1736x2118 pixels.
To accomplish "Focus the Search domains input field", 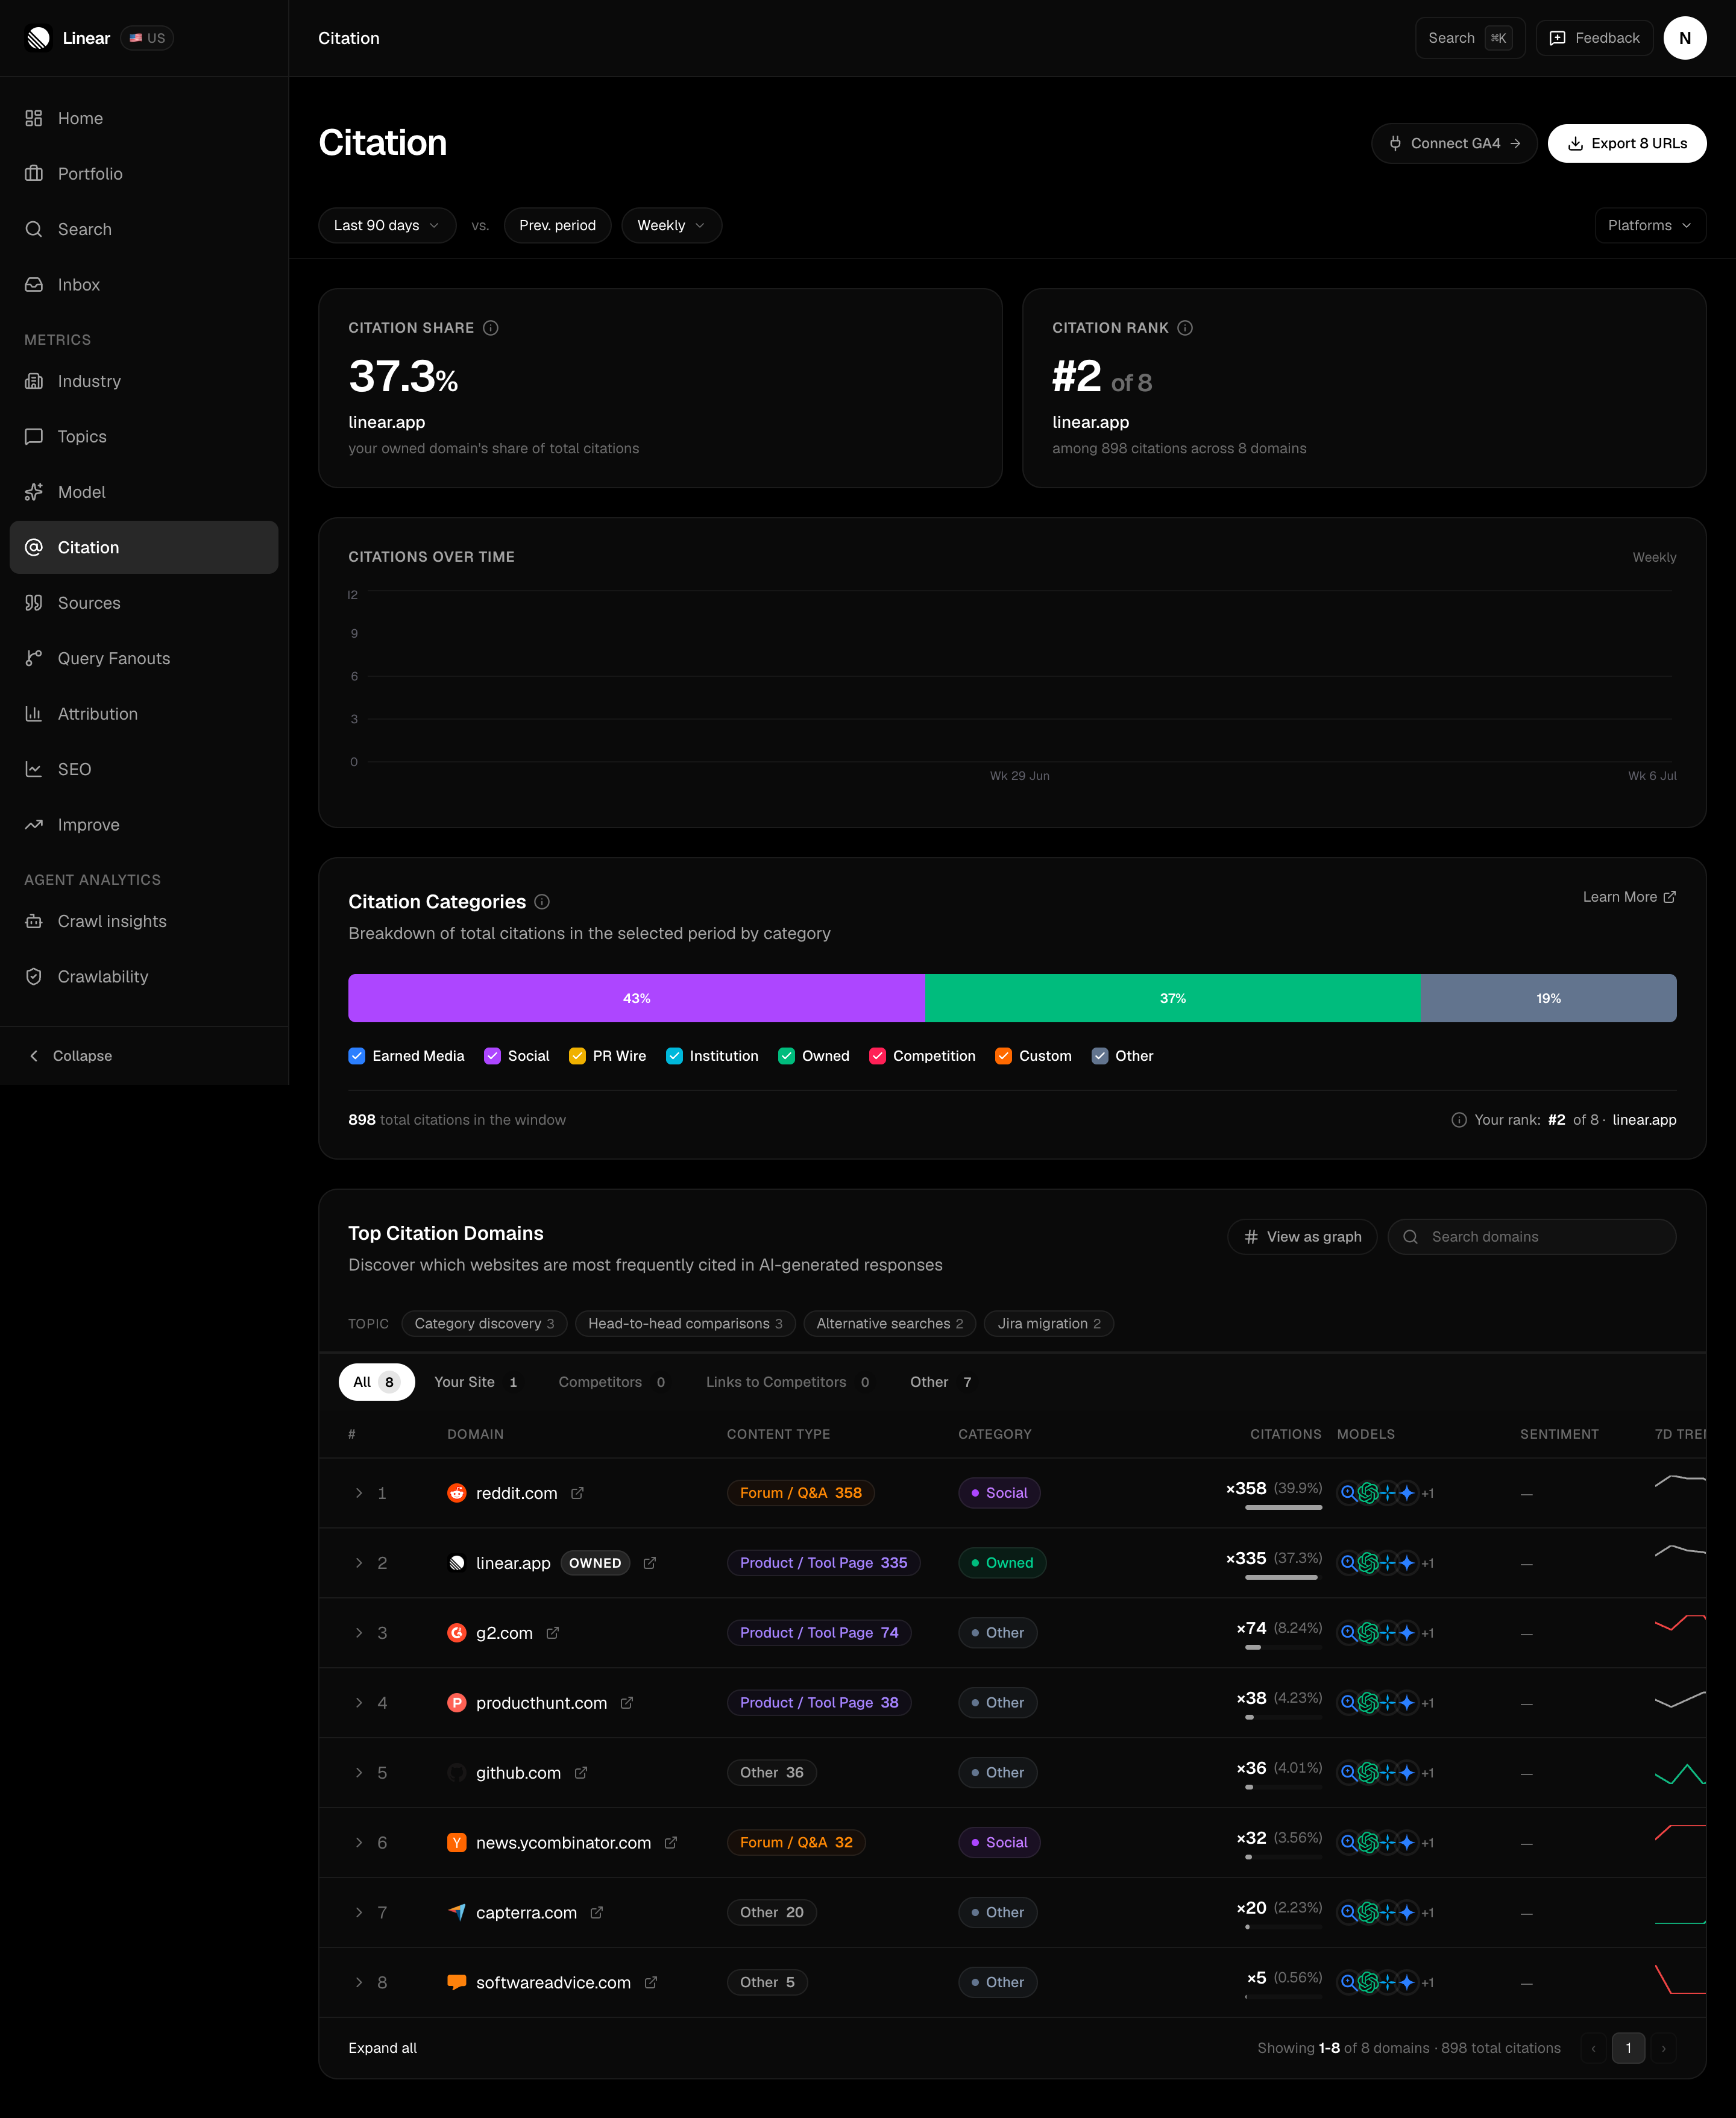I will [1531, 1237].
